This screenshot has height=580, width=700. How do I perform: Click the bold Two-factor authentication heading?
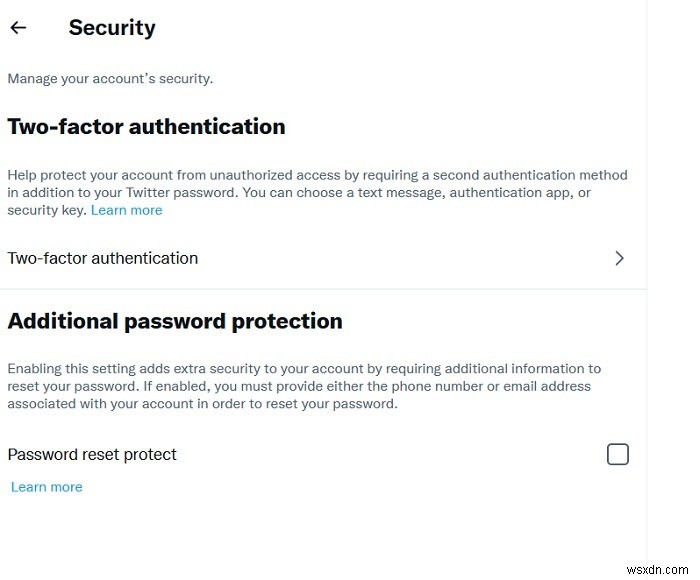coord(146,126)
